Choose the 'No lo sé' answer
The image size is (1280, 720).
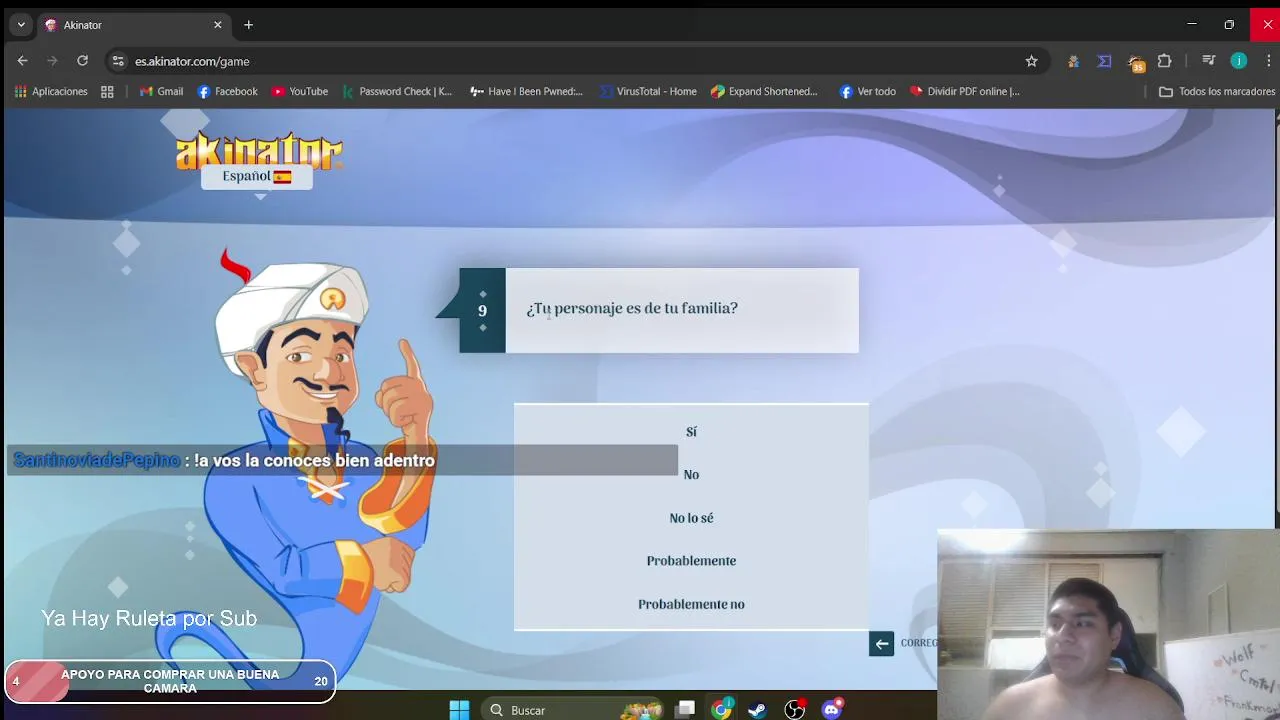pyautogui.click(x=691, y=518)
